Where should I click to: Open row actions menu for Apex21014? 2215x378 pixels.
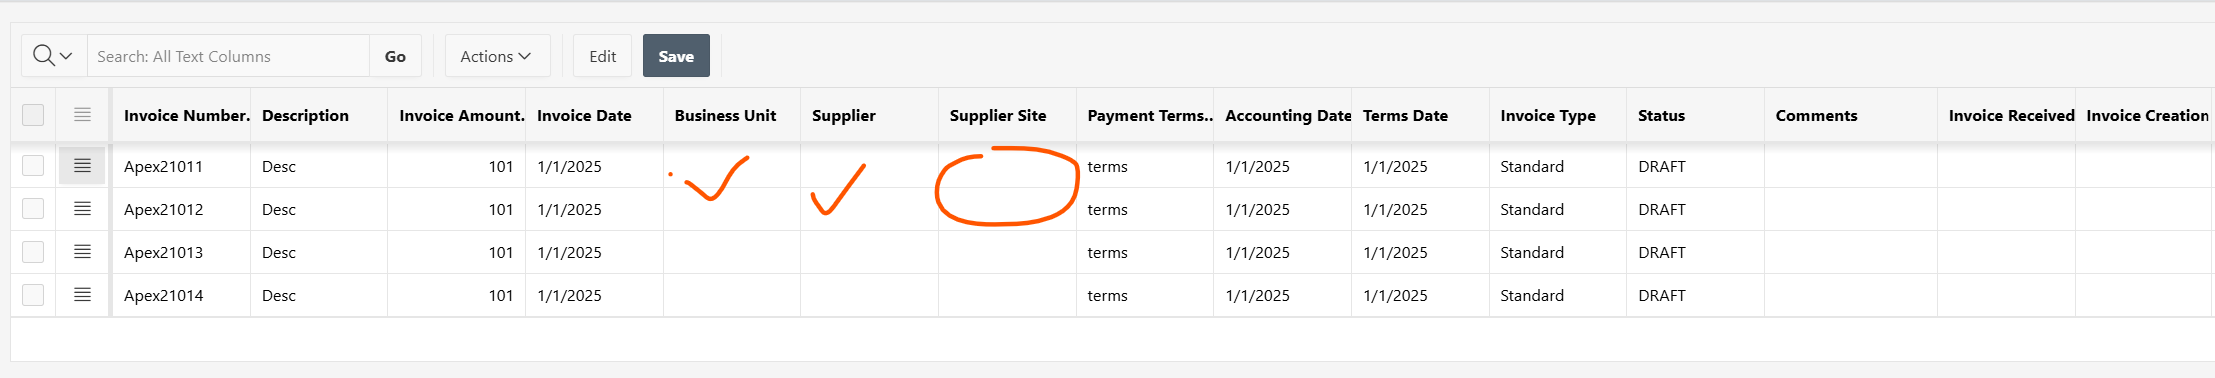coord(82,295)
